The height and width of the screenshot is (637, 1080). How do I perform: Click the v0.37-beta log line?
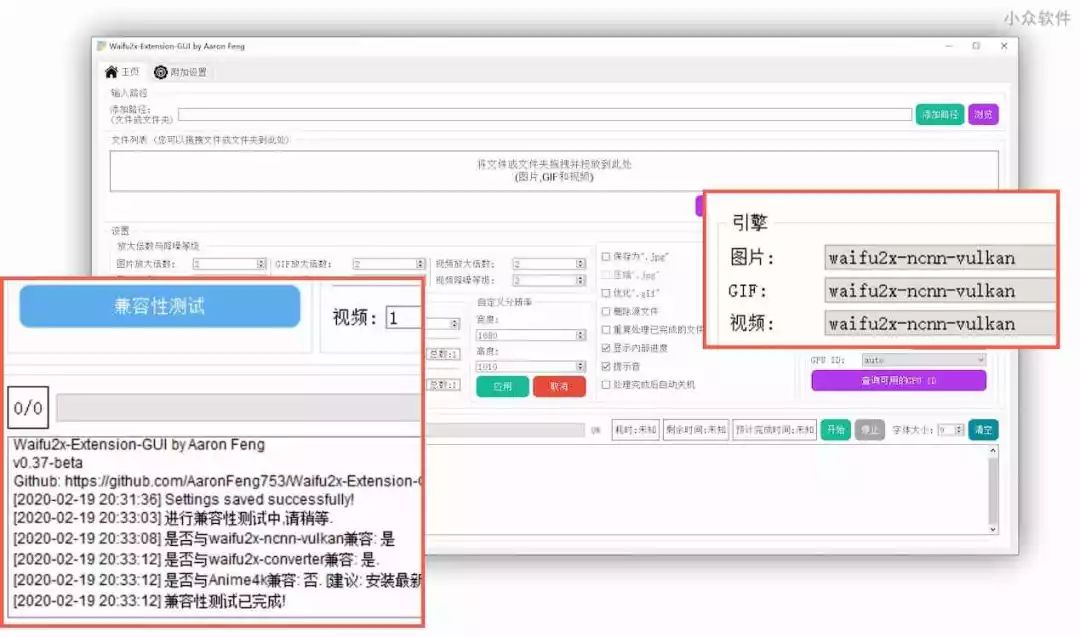(x=48, y=463)
